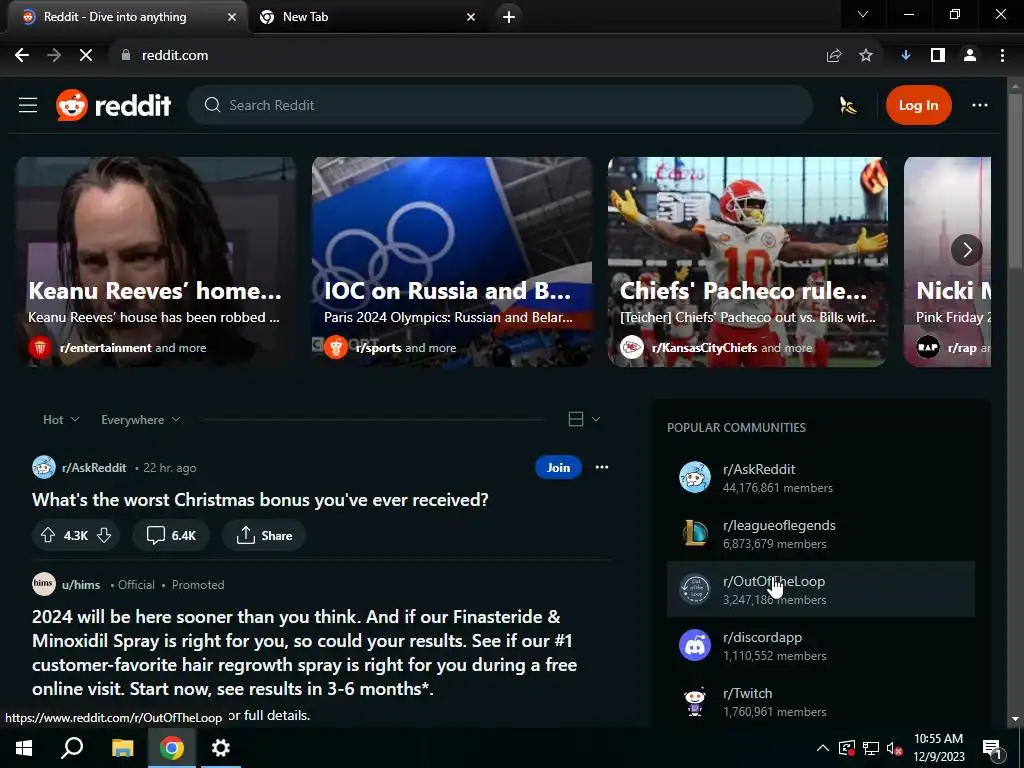This screenshot has width=1024, height=768.
Task: Click the r/leagueoflegends community icon
Action: (695, 534)
